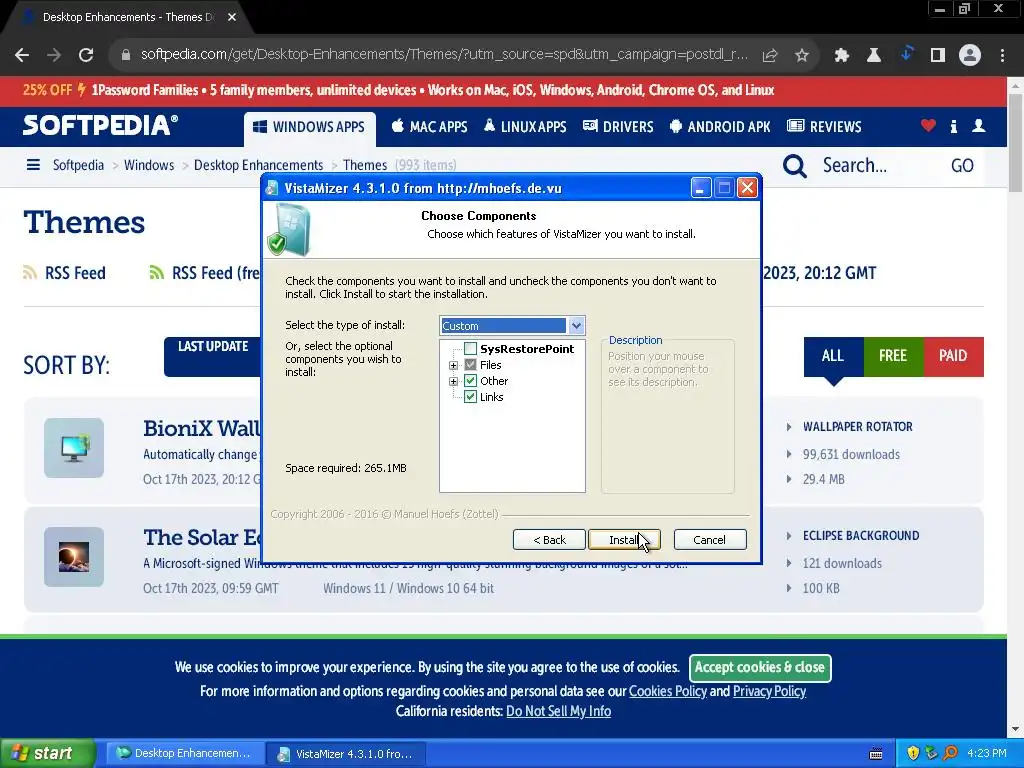Viewport: 1024px width, 768px height.
Task: Open the first RSS Feed link
Action: pyautogui.click(x=75, y=273)
